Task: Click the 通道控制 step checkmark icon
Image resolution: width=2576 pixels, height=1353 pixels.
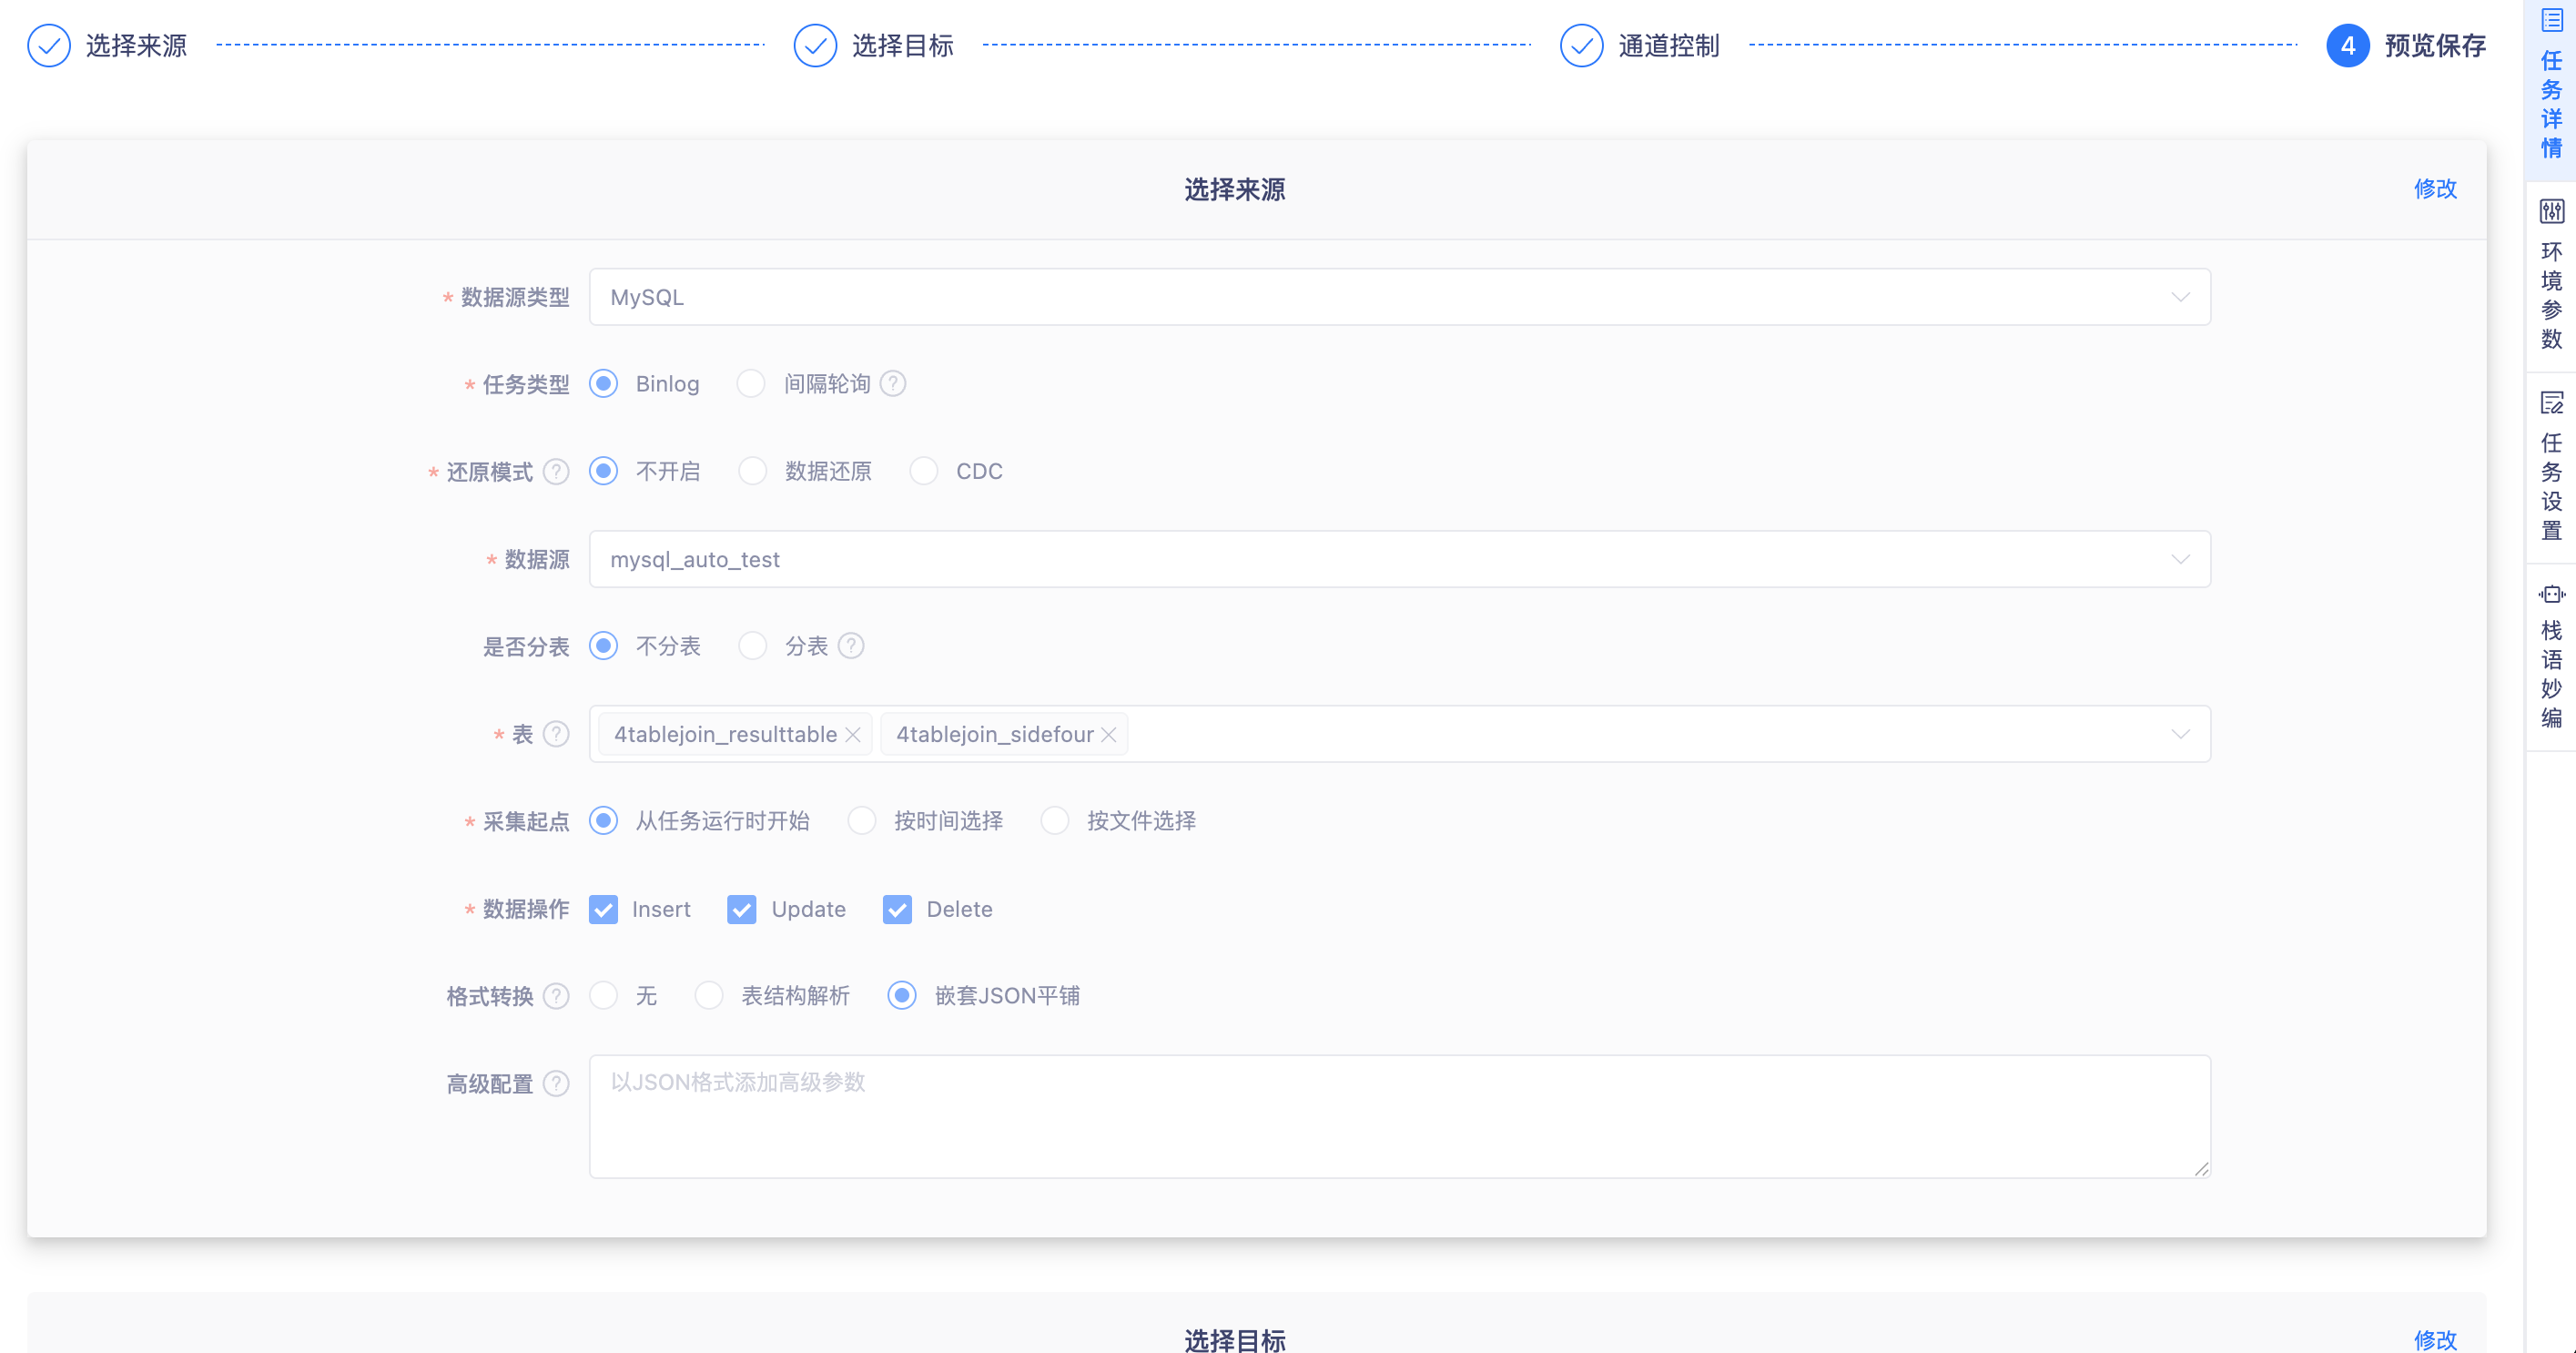Action: coord(1581,46)
